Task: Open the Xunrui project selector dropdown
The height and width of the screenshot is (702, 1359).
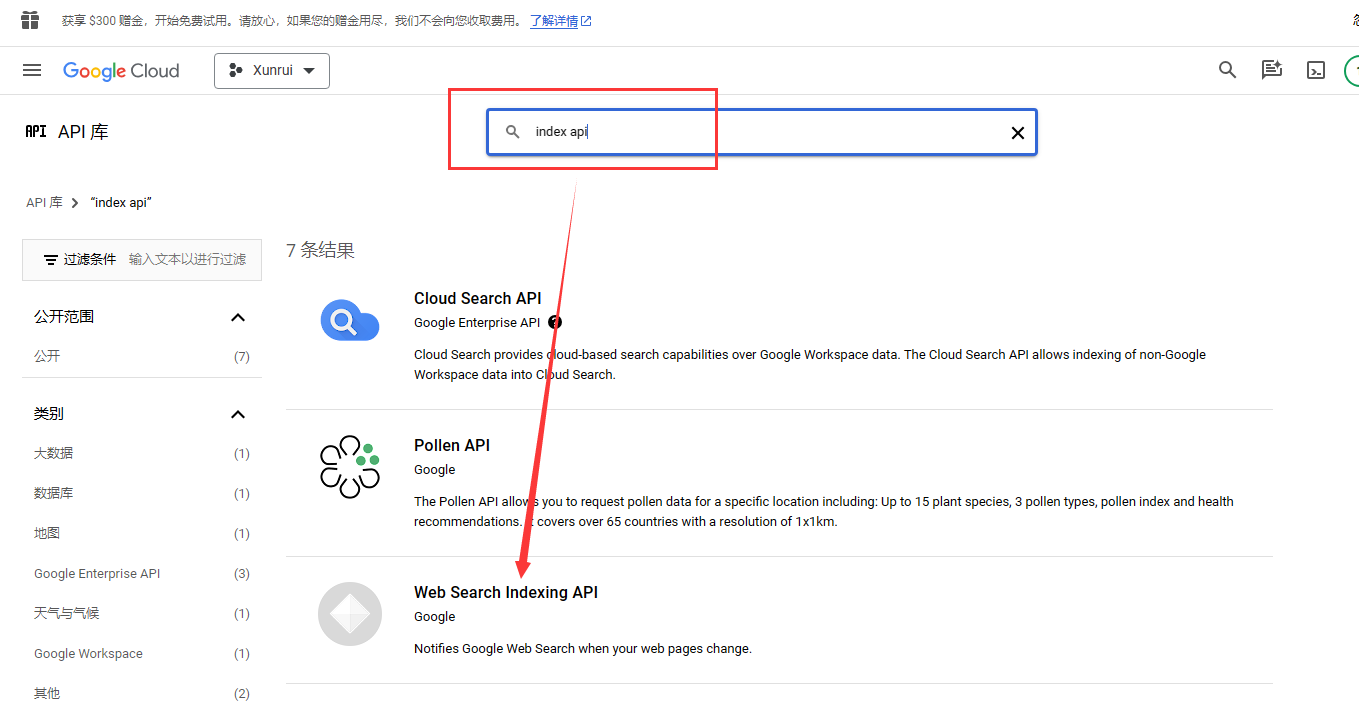Action: [272, 70]
